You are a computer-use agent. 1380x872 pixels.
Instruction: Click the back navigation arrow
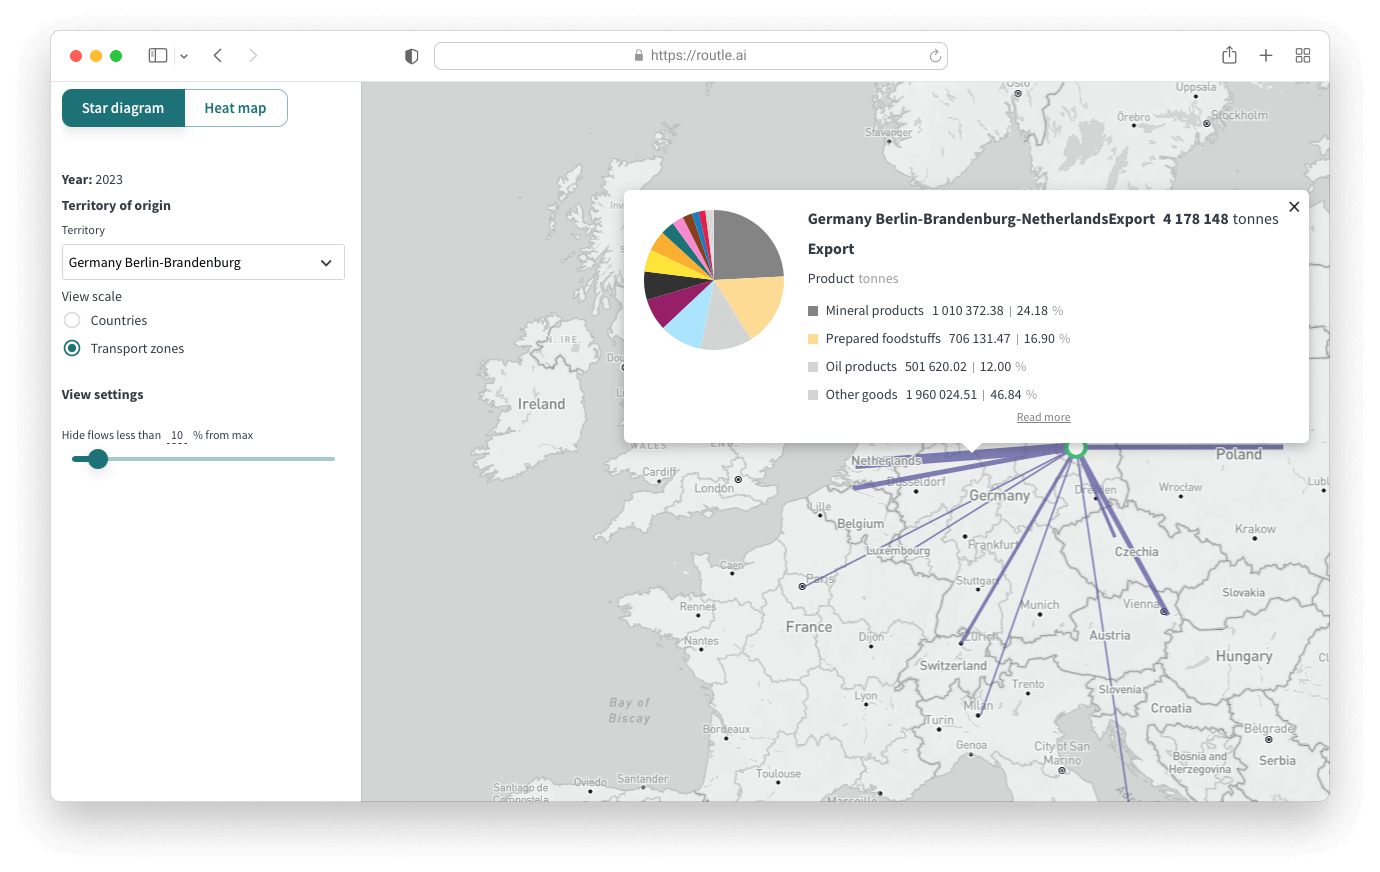218,55
